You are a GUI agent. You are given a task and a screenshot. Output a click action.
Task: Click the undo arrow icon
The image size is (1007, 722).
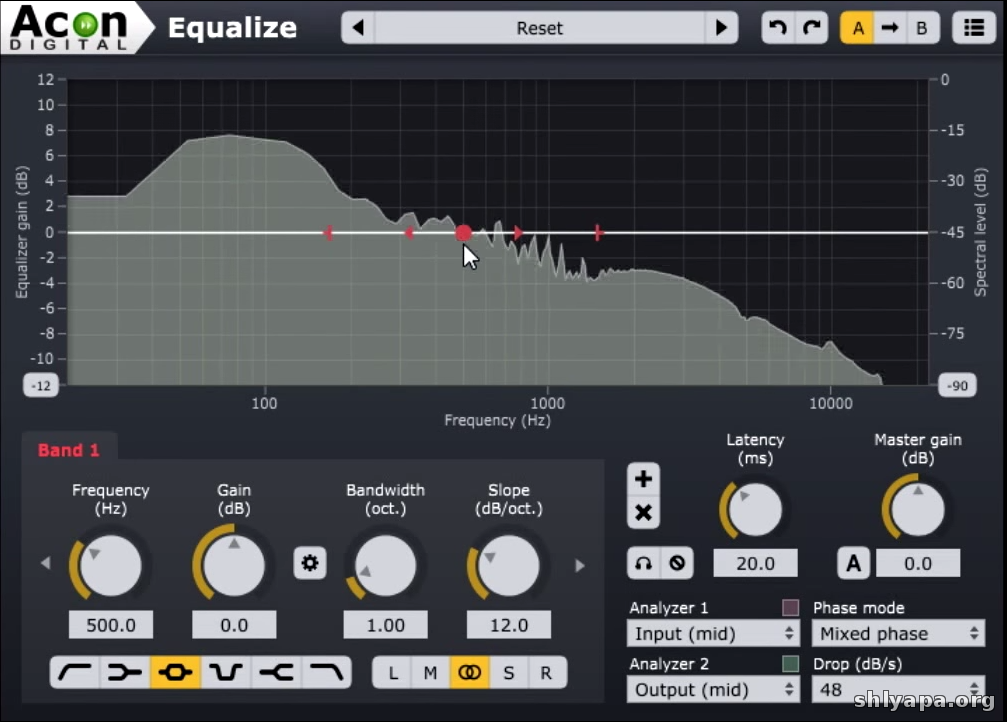778,28
